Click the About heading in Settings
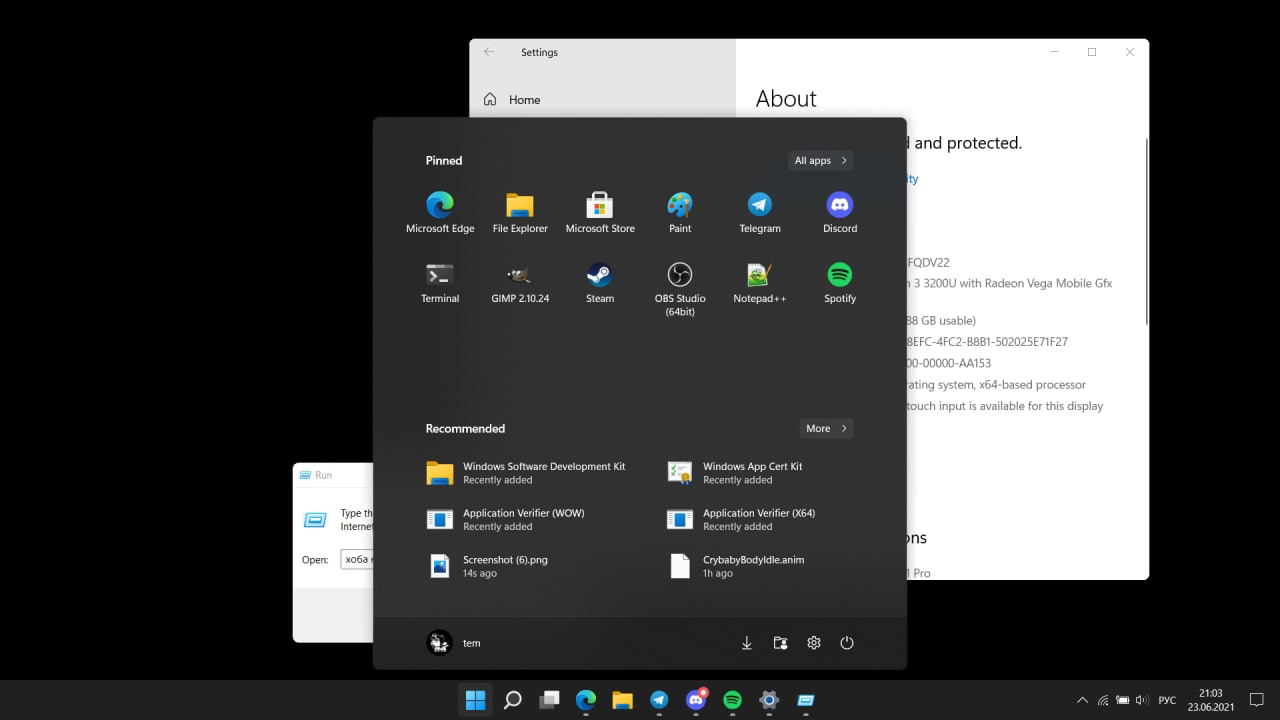This screenshot has height=720, width=1280. 786,99
